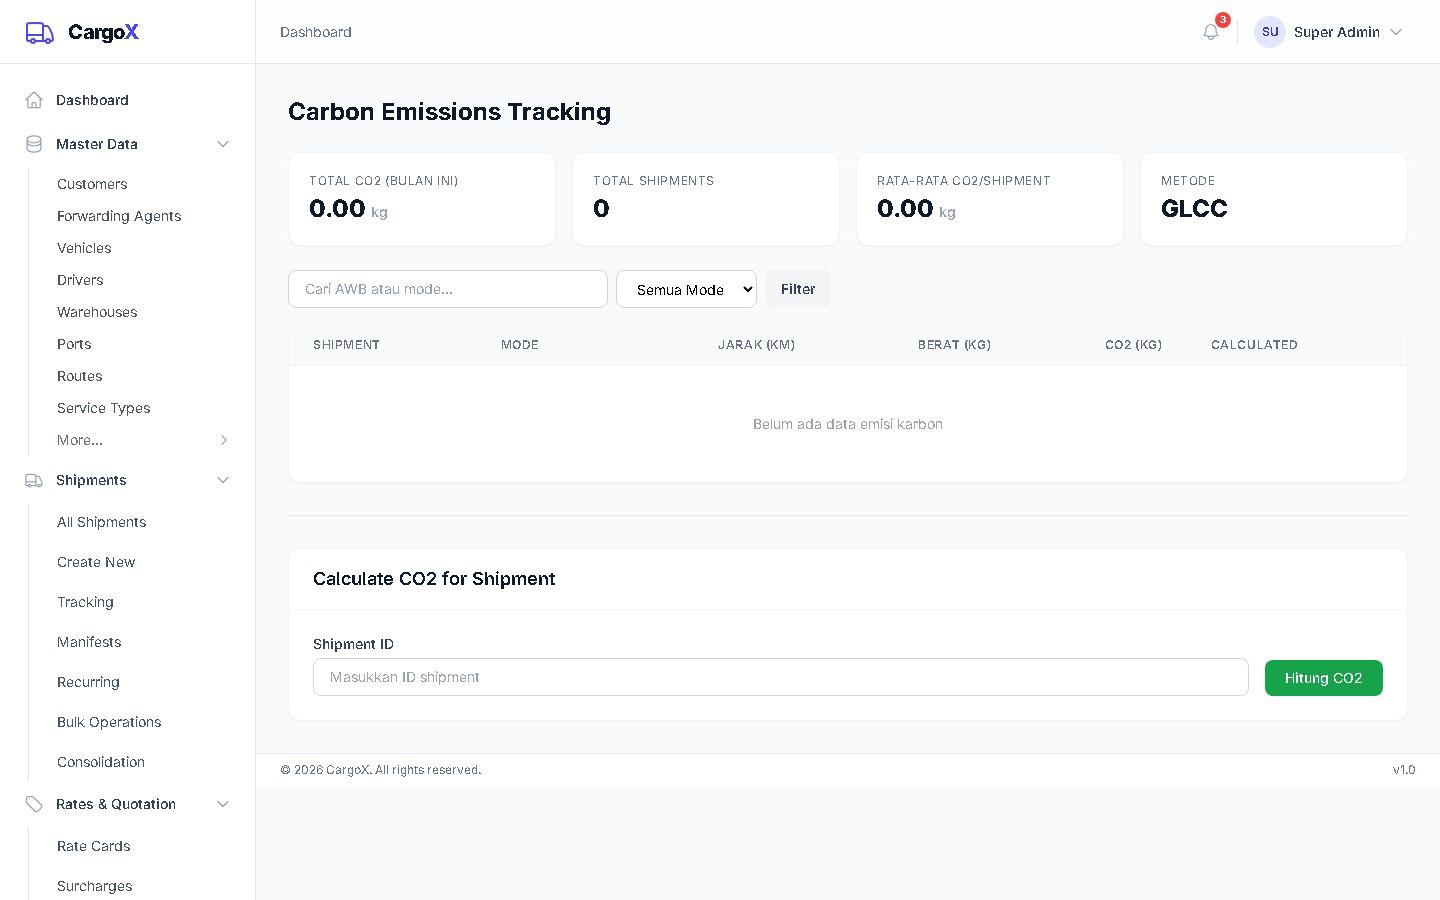Click the 'Belum ada data emisi karbon' message
Image resolution: width=1440 pixels, height=900 pixels.
(x=848, y=424)
